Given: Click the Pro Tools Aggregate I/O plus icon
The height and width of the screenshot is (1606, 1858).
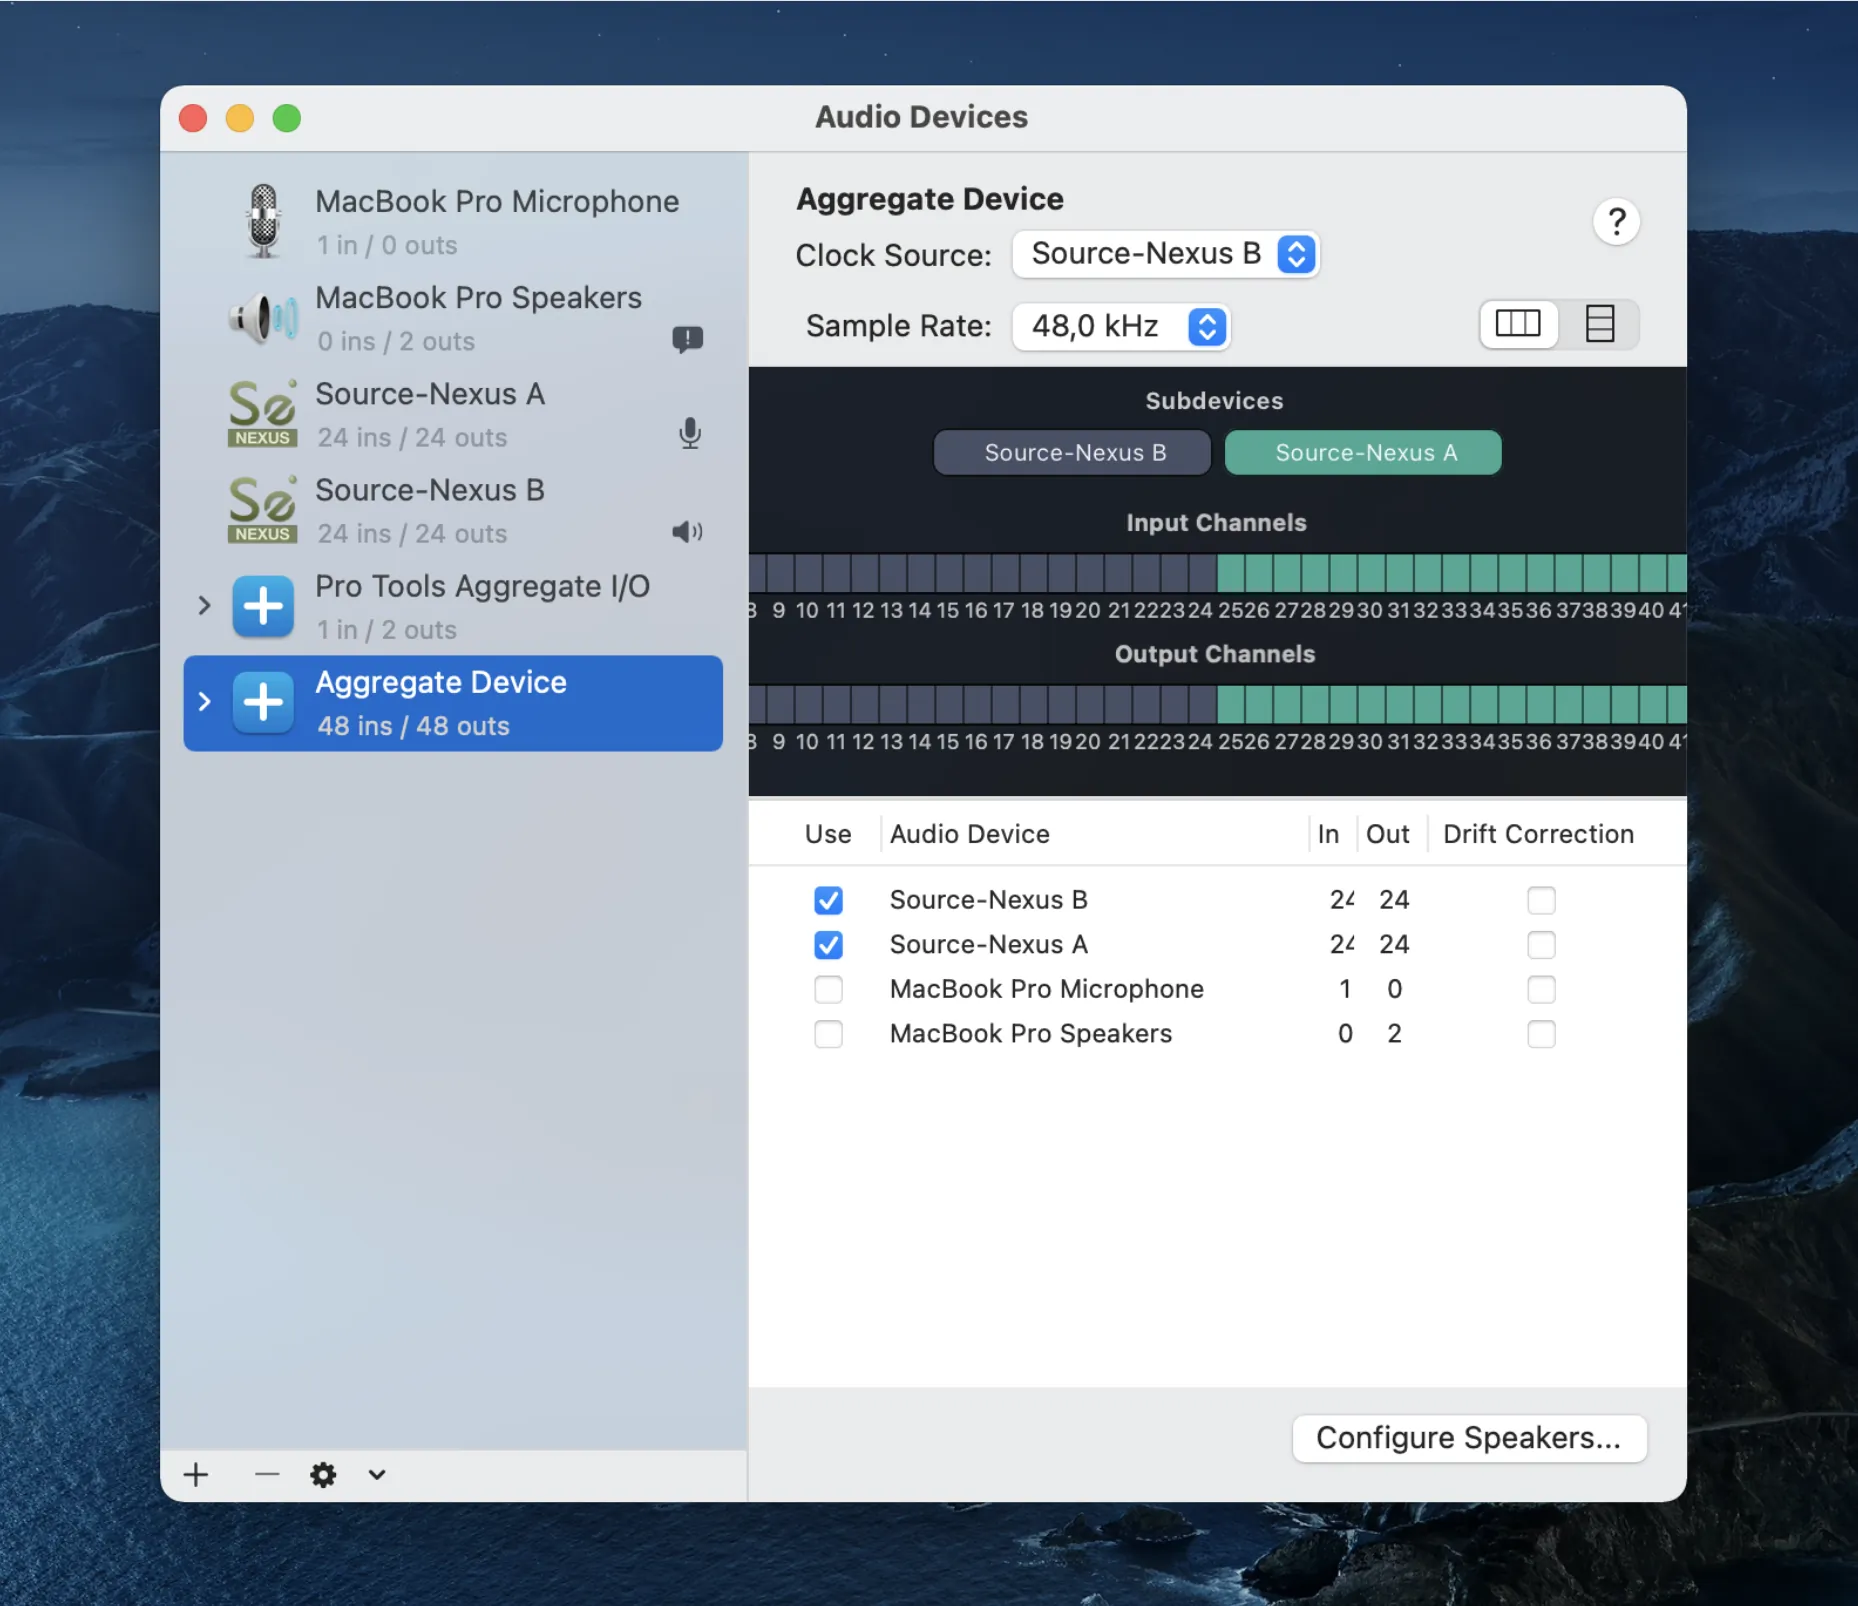Looking at the screenshot, I should point(263,606).
